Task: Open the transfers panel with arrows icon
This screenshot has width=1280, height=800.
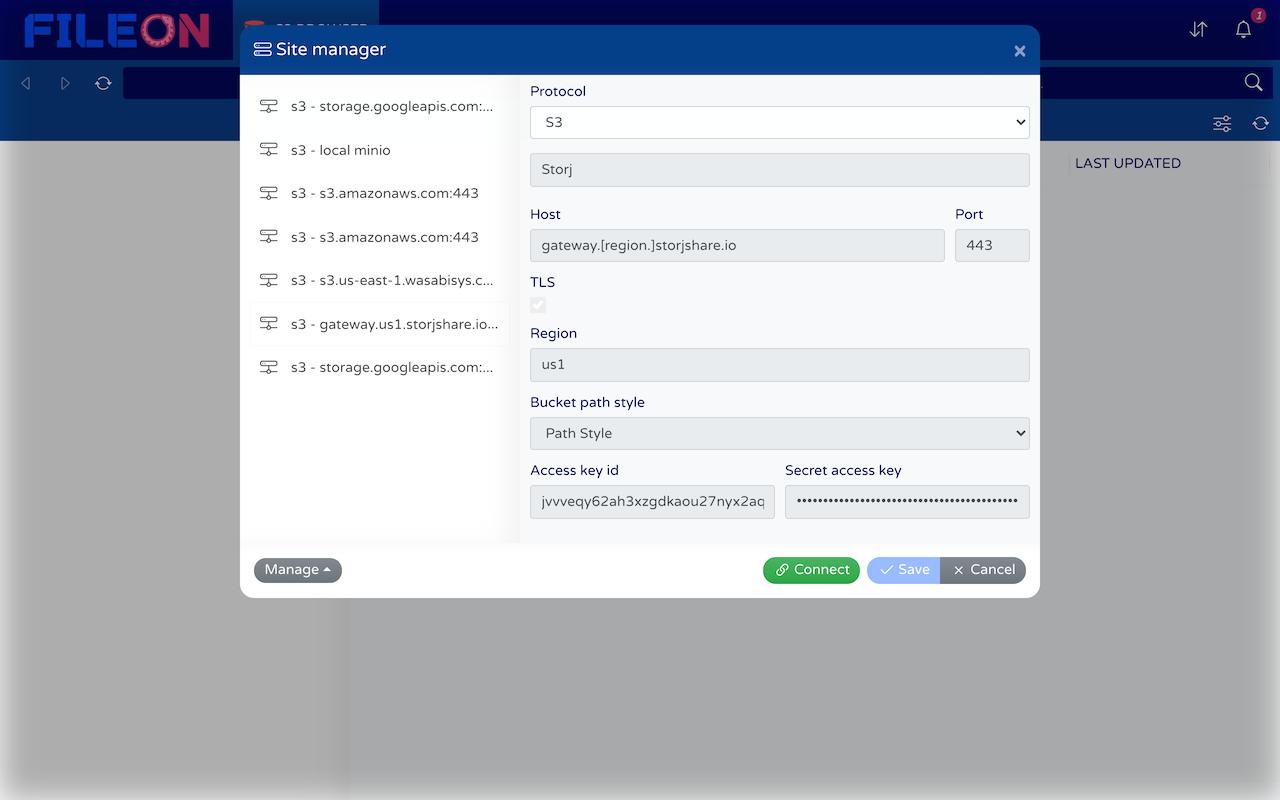Action: tap(1197, 29)
